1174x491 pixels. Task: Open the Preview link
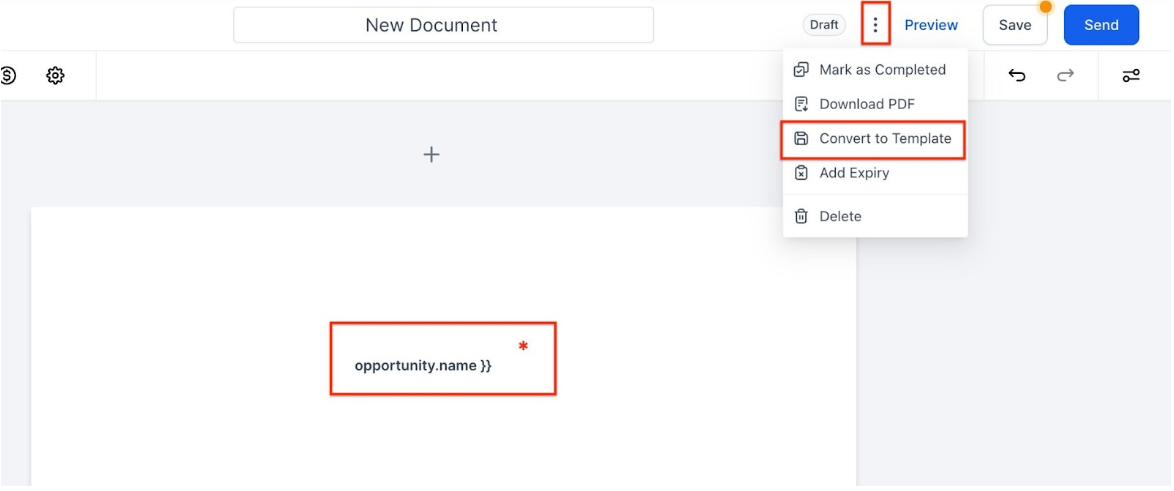(931, 25)
